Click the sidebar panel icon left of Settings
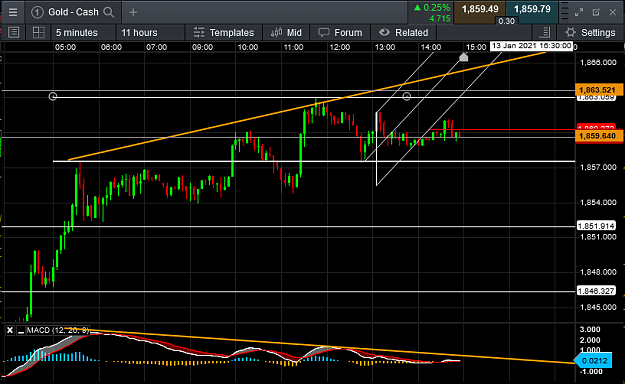 (544, 33)
